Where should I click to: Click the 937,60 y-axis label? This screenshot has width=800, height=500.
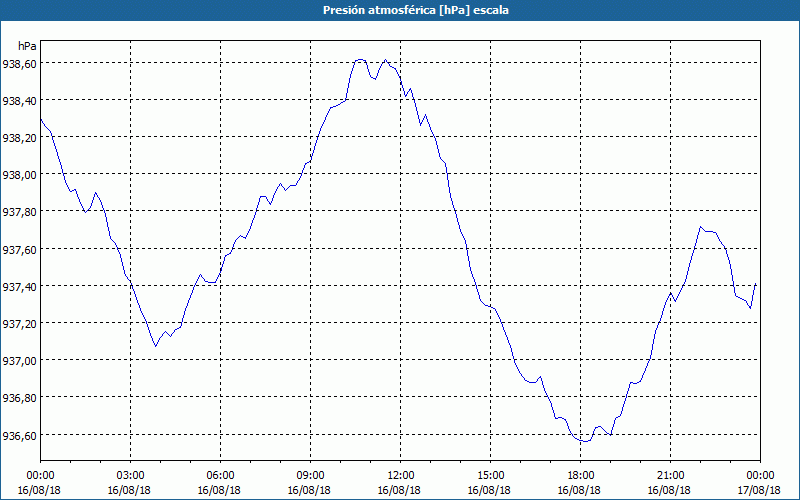pyautogui.click(x=19, y=249)
